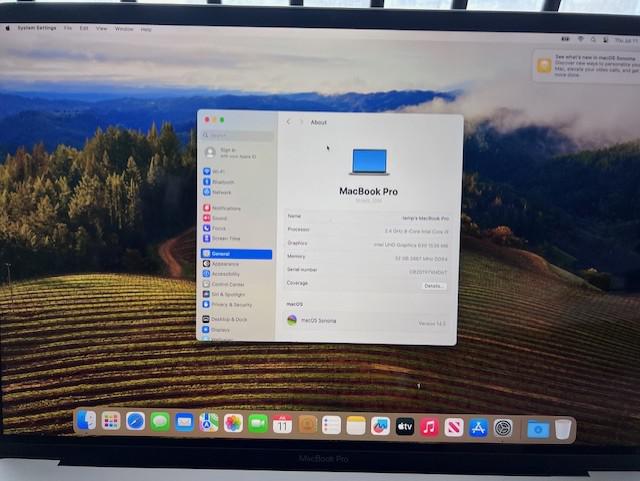Open Finder from the Dock
The height and width of the screenshot is (481, 640).
[86, 421]
